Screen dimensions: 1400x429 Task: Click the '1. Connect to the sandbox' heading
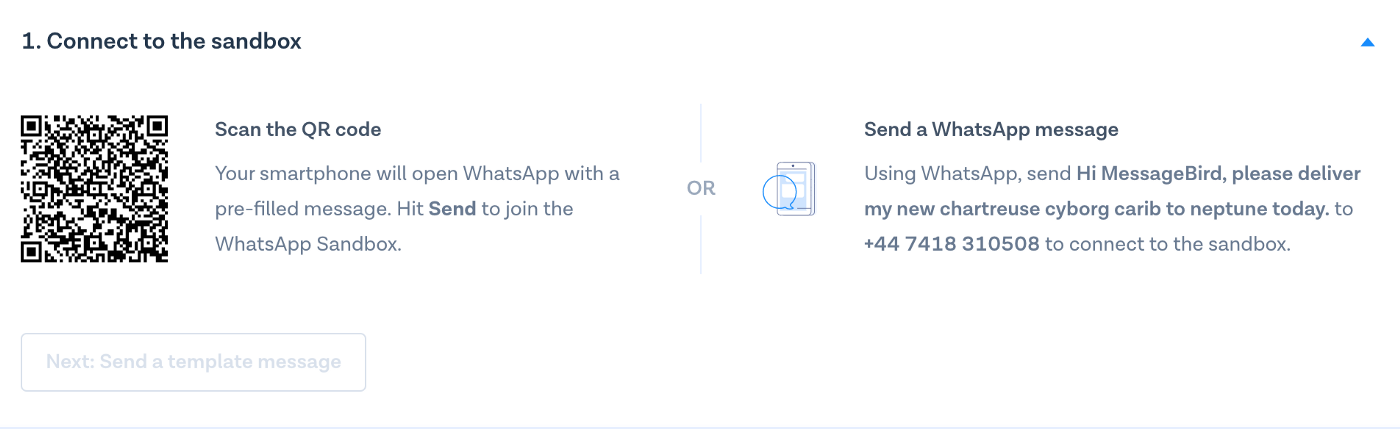point(162,41)
